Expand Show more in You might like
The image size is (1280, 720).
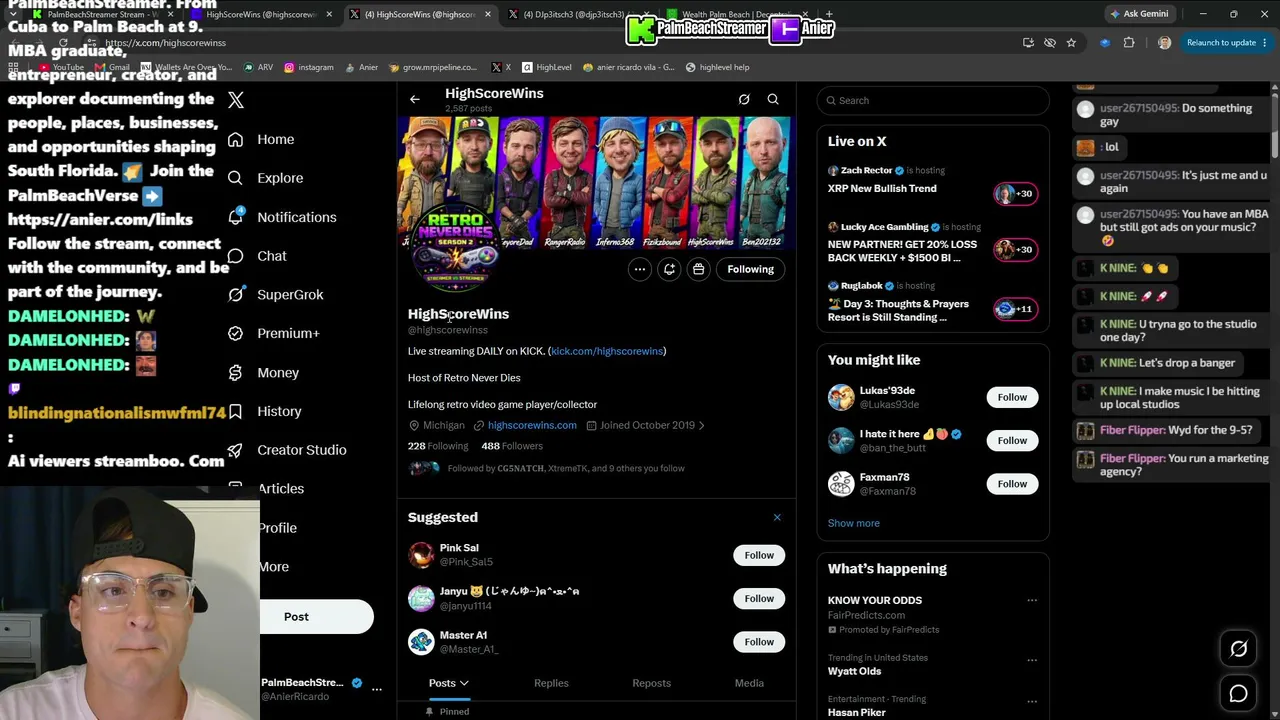[854, 523]
